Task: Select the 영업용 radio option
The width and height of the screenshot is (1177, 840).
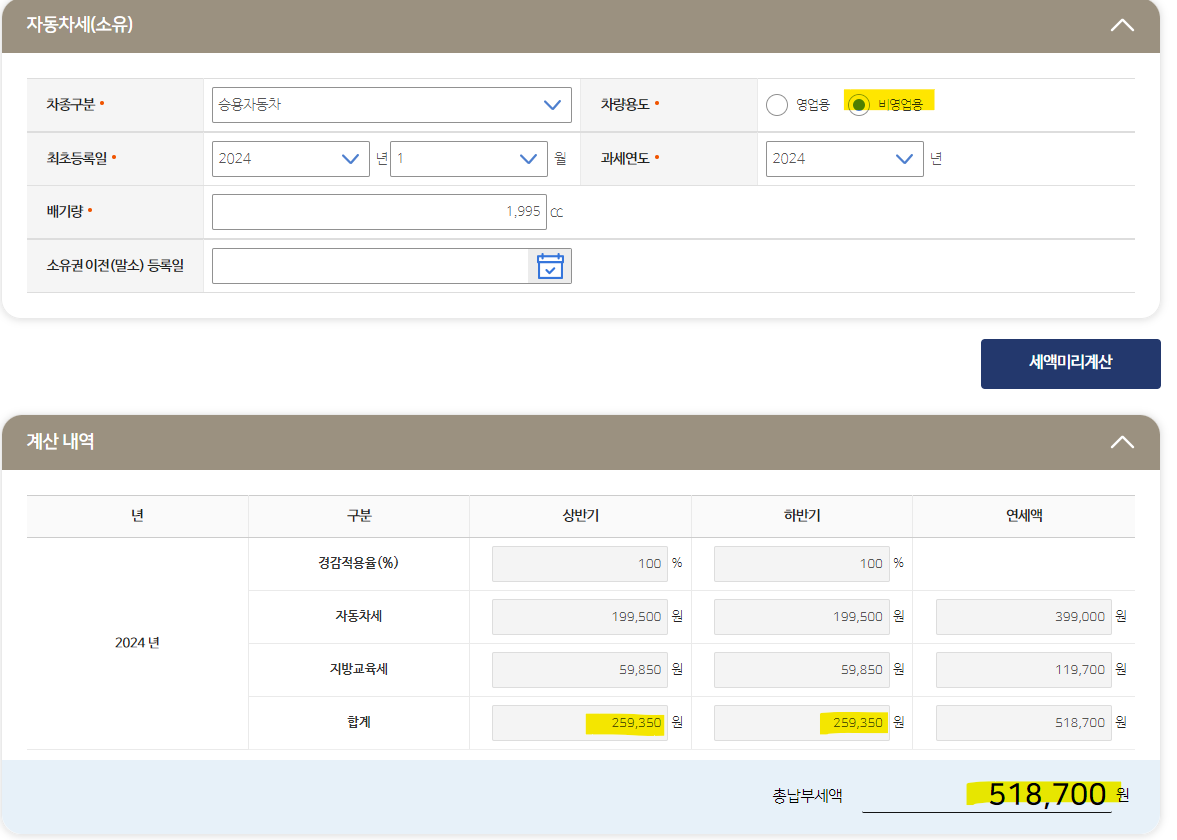Action: (777, 105)
